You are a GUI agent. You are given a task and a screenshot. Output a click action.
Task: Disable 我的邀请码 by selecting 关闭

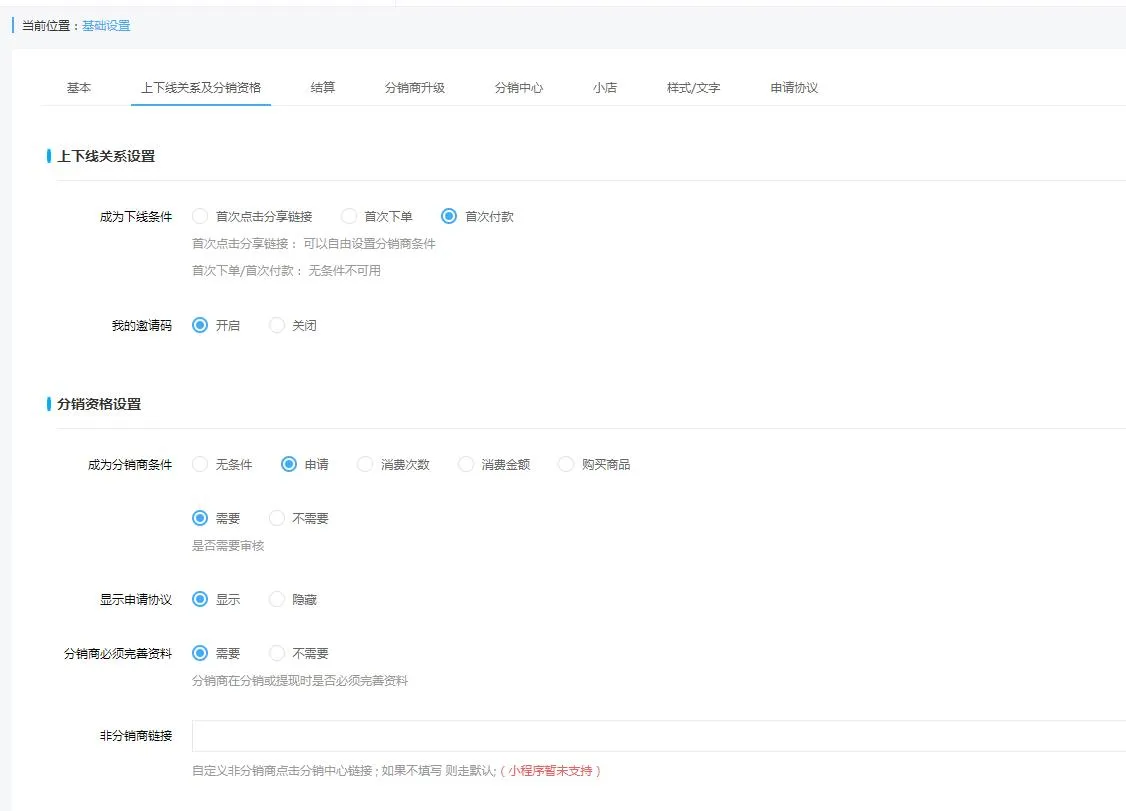(277, 325)
